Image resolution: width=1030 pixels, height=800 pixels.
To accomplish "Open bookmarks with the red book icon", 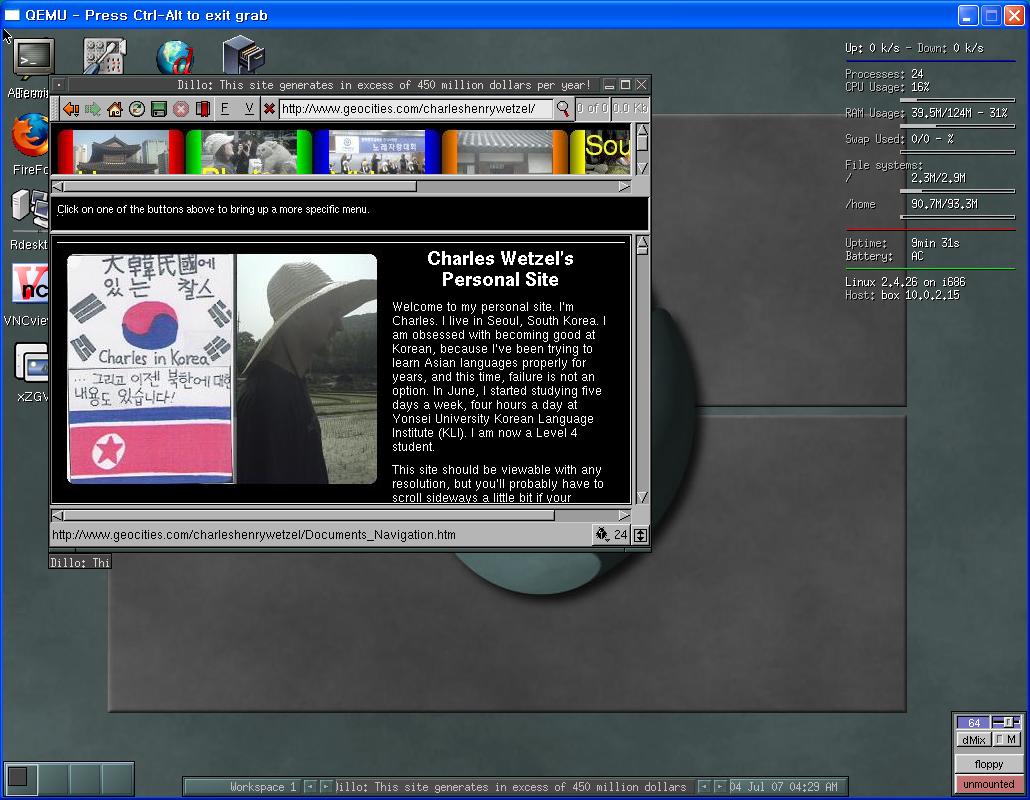I will [x=202, y=109].
